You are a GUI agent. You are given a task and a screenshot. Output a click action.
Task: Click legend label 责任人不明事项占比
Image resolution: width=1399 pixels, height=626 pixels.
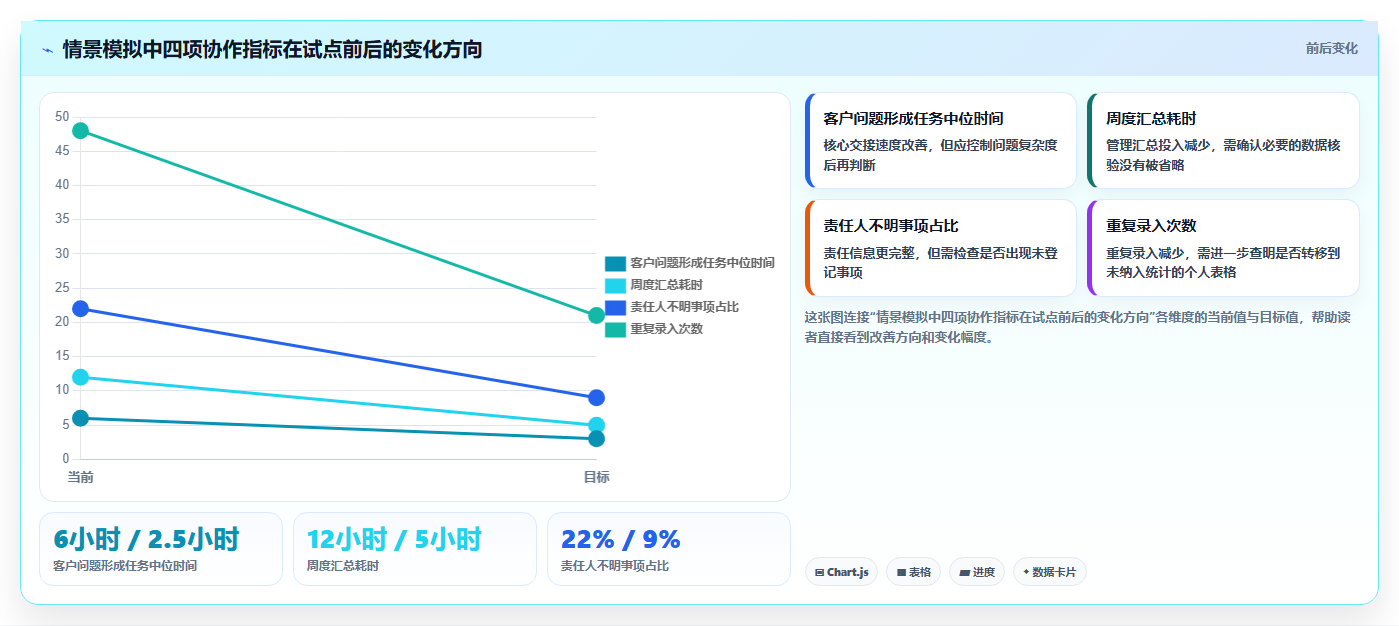coord(684,307)
